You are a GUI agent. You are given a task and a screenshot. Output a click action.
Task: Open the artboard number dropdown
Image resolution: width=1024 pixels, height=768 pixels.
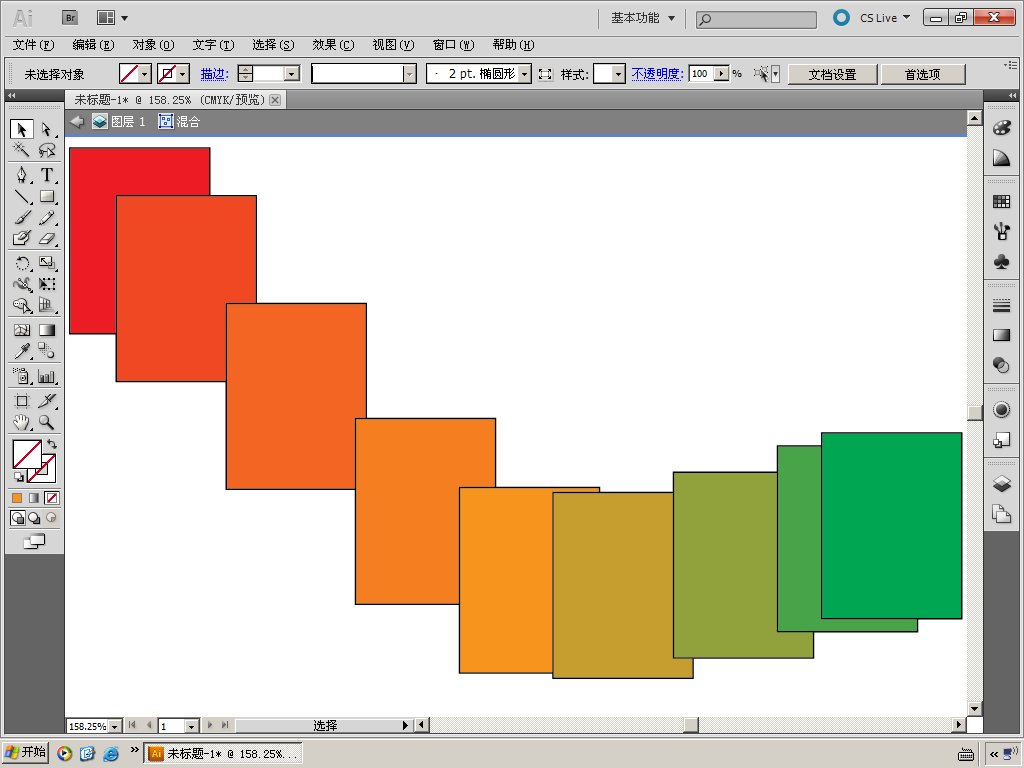point(191,726)
